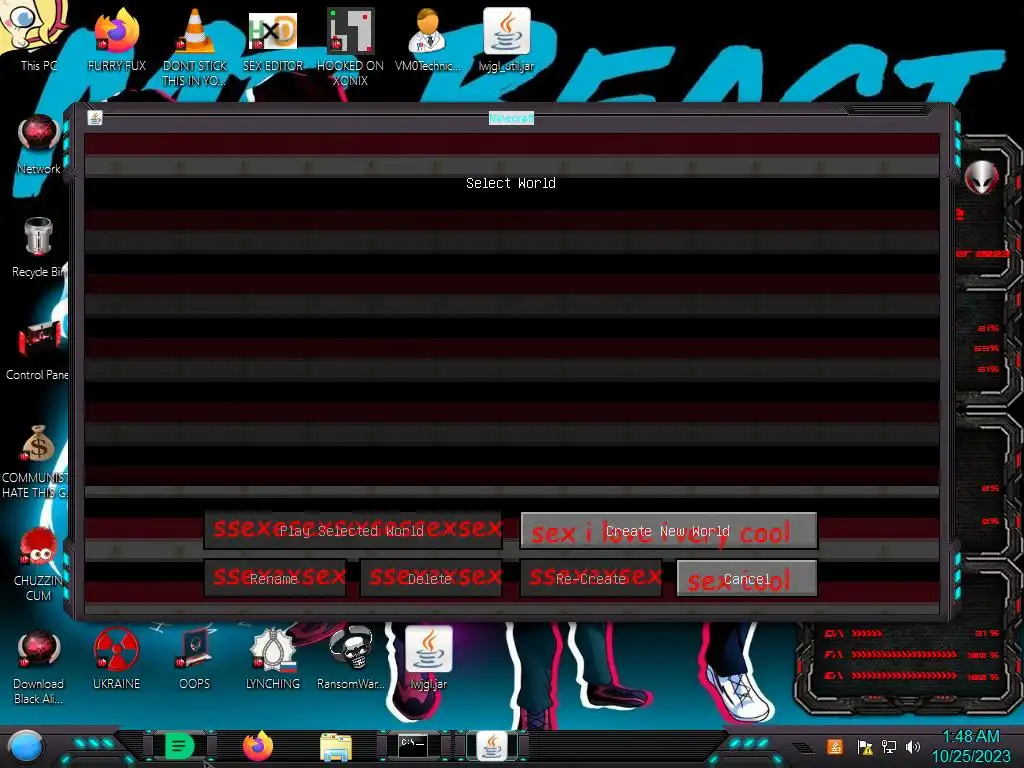Click the Action Center flag tray icon
The width and height of the screenshot is (1024, 768).
[x=865, y=747]
